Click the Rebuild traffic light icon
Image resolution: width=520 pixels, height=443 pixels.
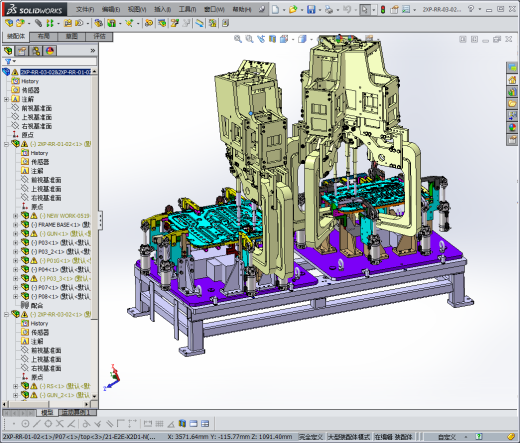pyautogui.click(x=383, y=10)
